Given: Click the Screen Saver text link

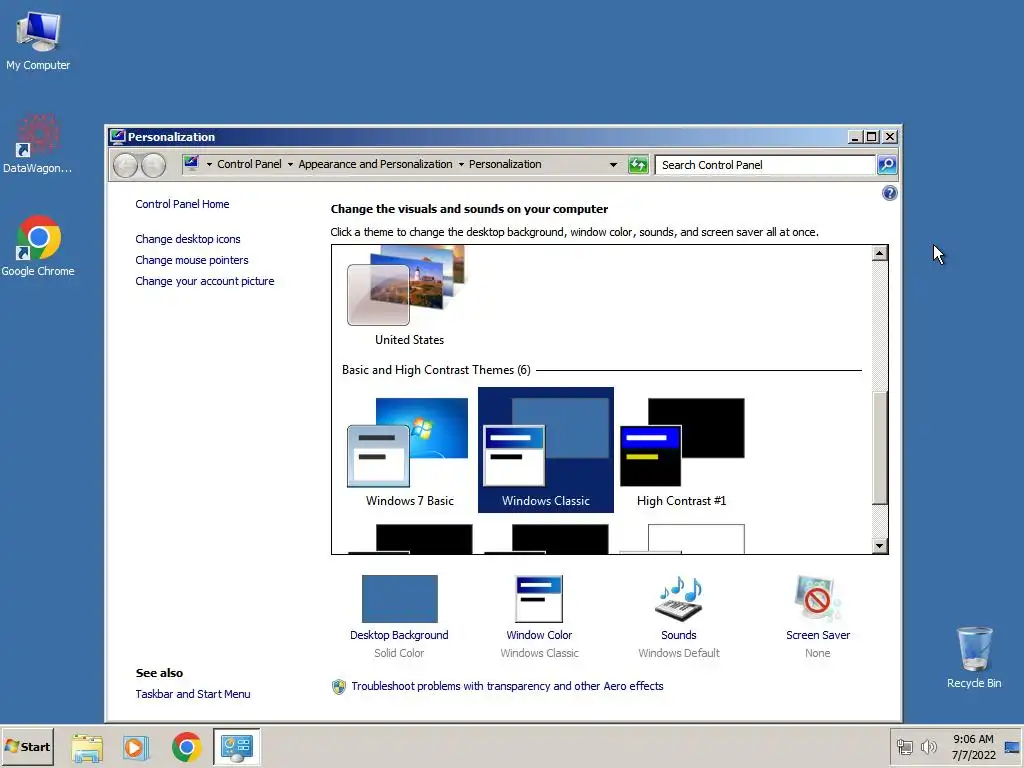Looking at the screenshot, I should 818,635.
